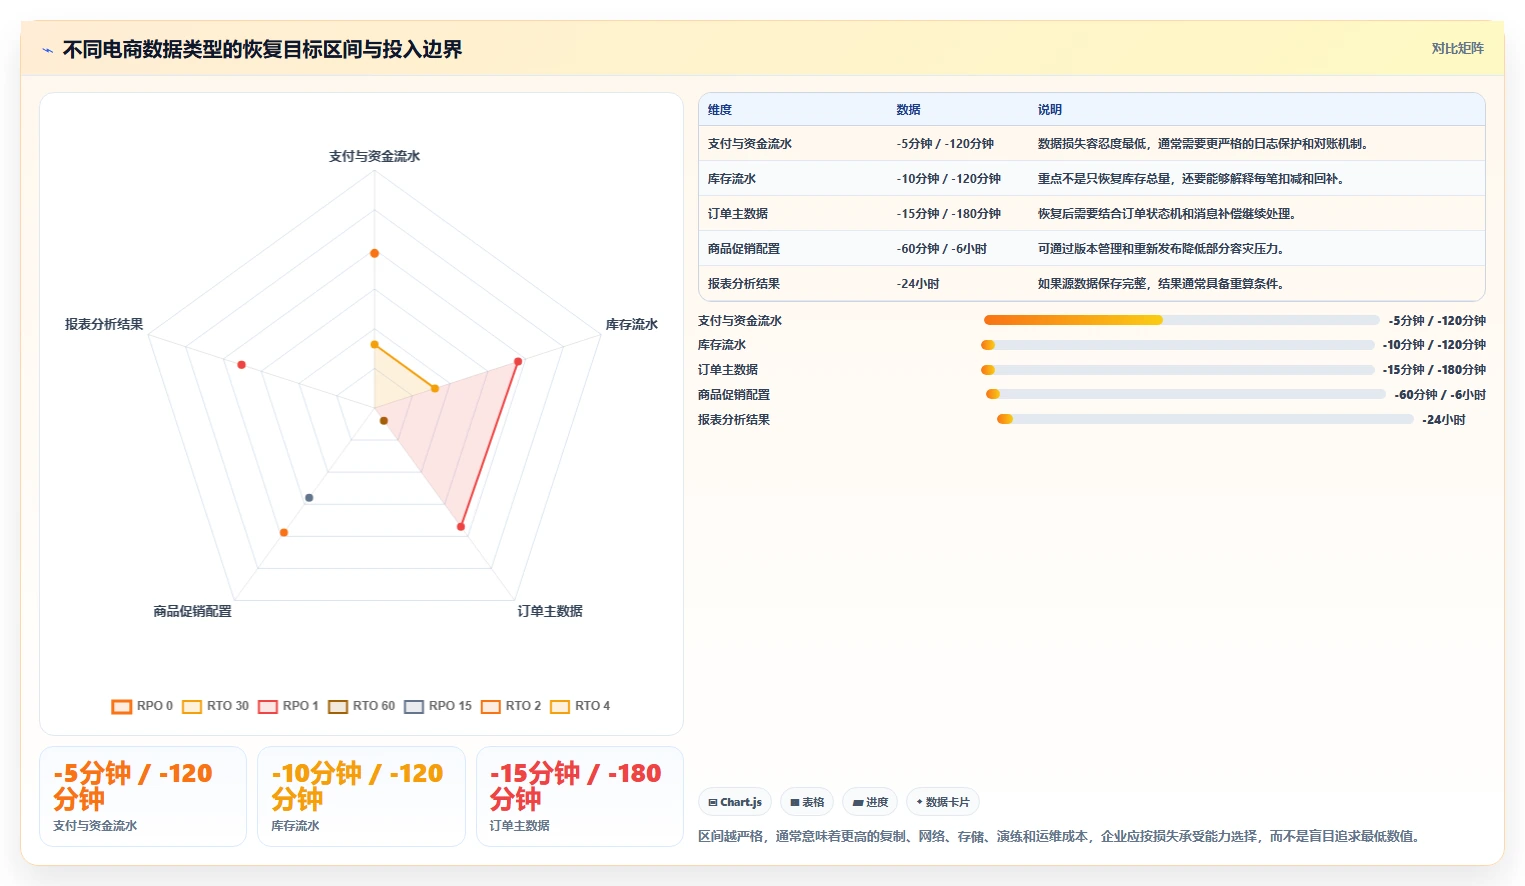Open the -5分钟 / -120分钟 data card
The height and width of the screenshot is (886, 1525).
pos(143,796)
